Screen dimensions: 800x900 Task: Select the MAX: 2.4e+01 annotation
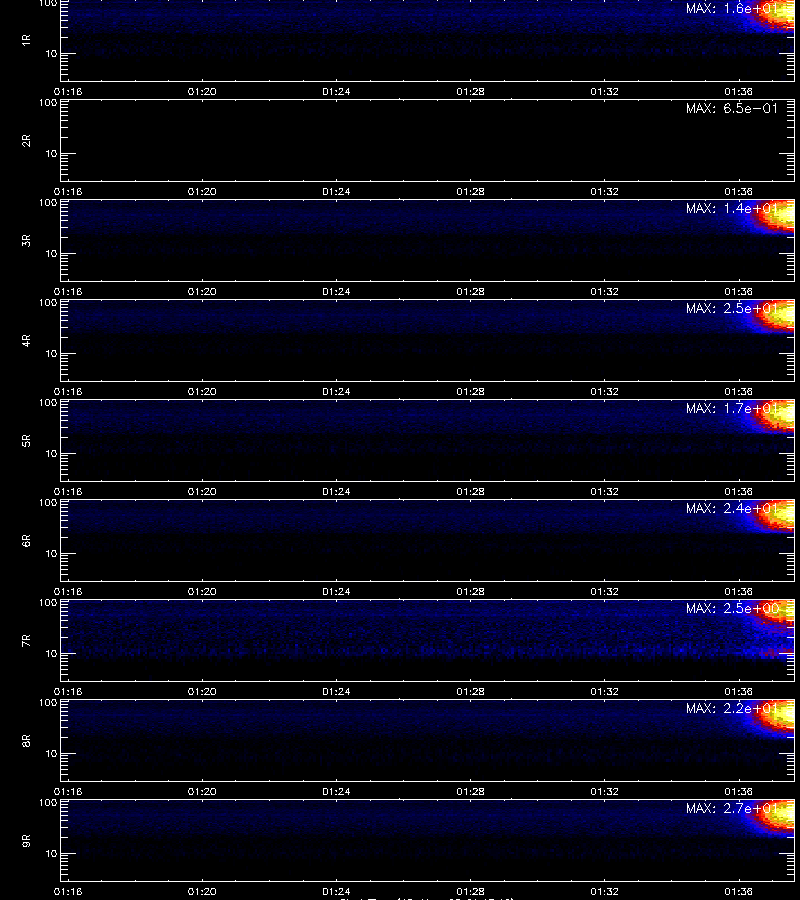(732, 509)
